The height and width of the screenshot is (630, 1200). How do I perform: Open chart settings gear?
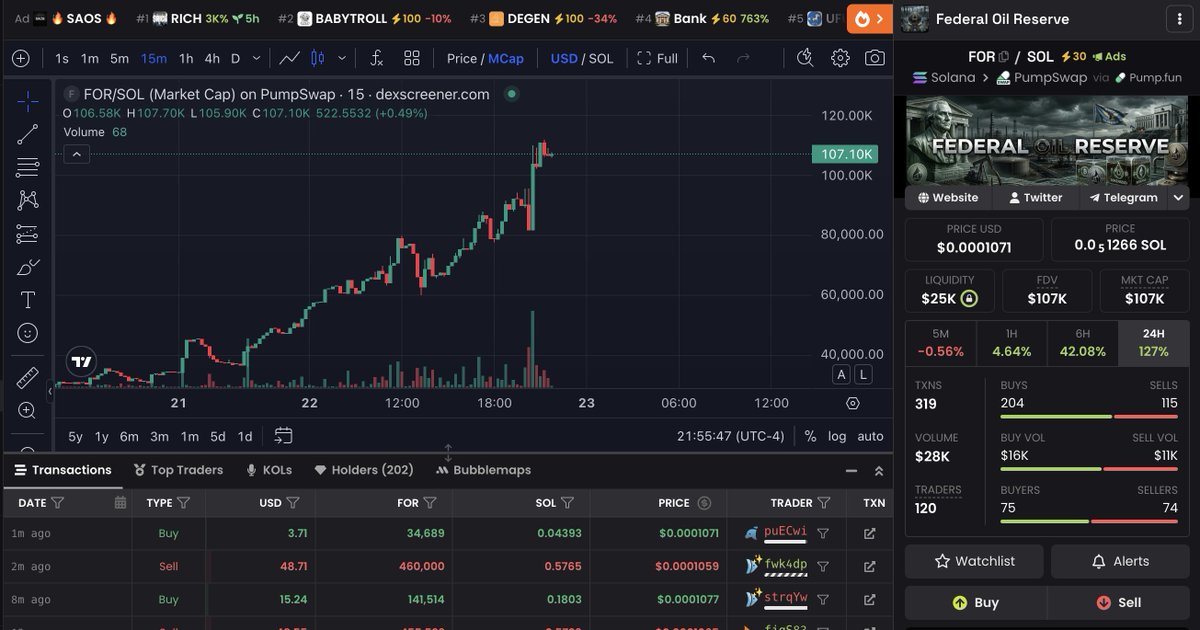click(x=840, y=58)
